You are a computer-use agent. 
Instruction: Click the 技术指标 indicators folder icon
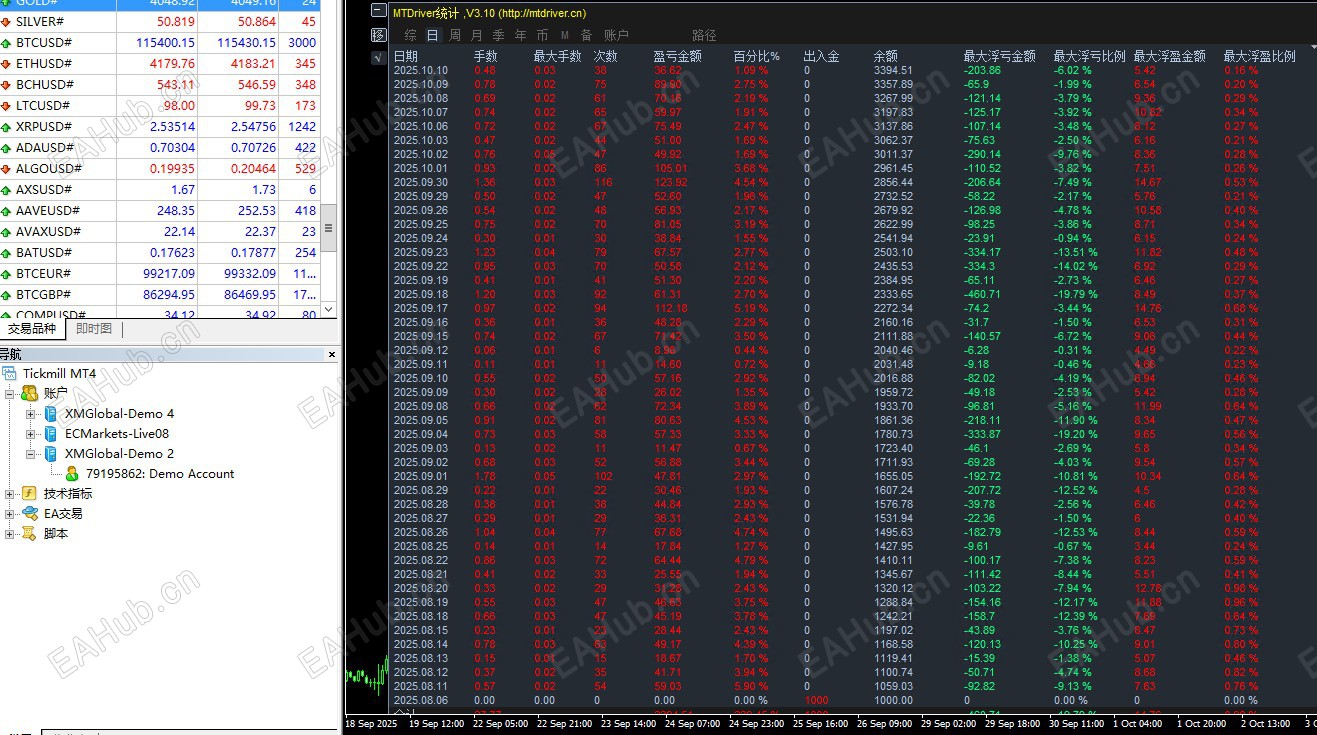coord(30,494)
